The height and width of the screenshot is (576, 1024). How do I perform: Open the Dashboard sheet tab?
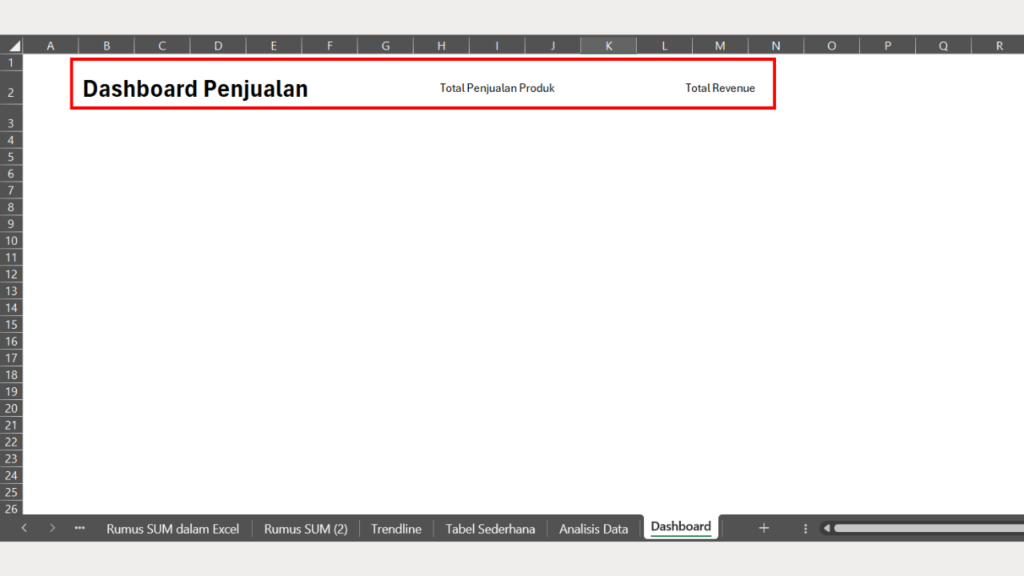680,527
